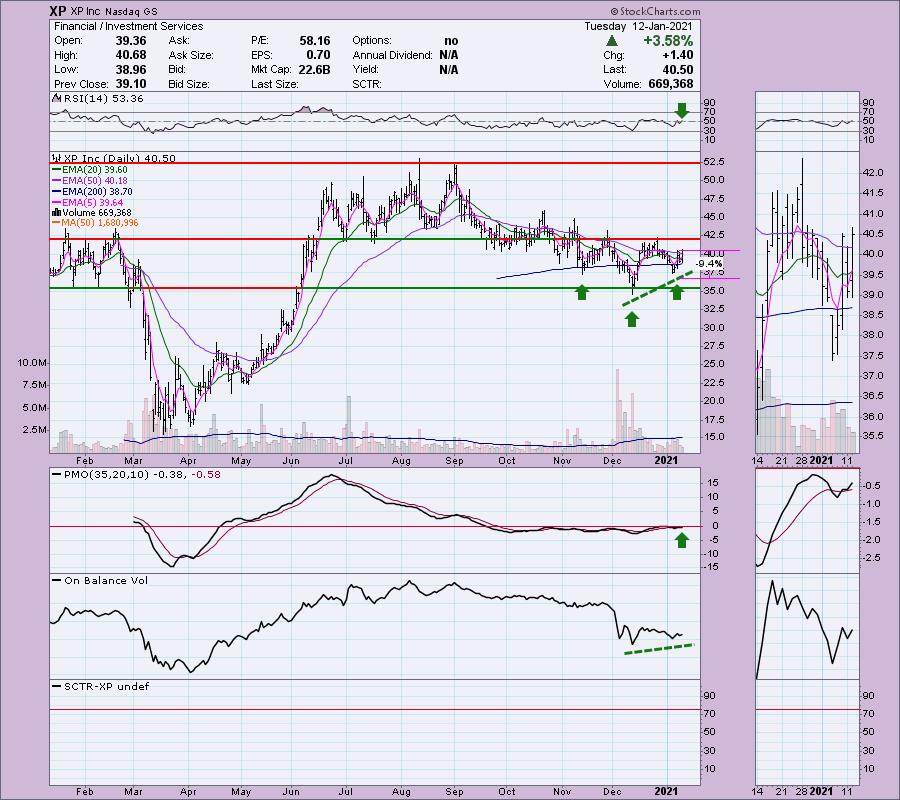Click the green up-triangle change indicator
Screen dimensions: 900x800
click(611, 41)
